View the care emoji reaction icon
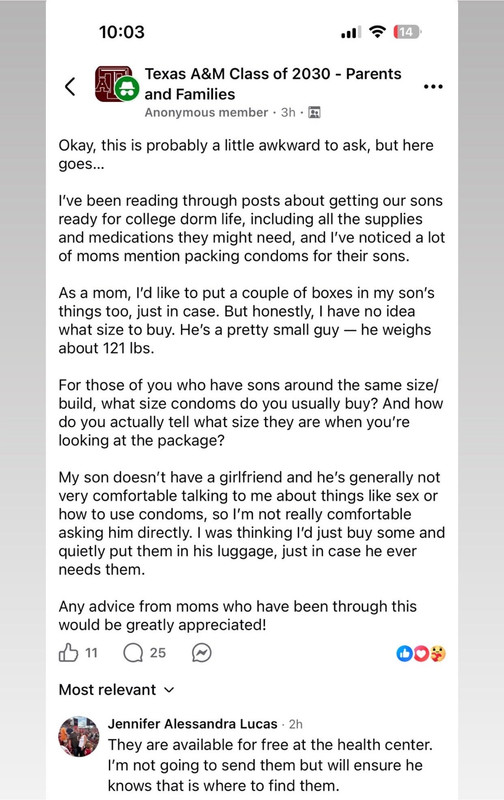The image size is (504, 800). pyautogui.click(x=438, y=653)
